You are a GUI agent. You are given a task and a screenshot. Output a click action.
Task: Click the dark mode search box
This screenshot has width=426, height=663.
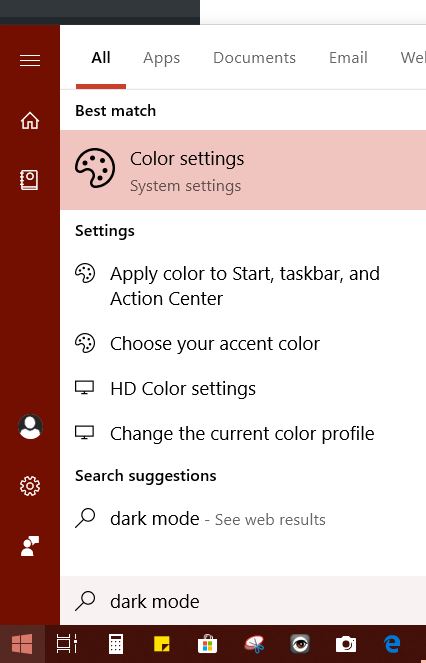[243, 601]
